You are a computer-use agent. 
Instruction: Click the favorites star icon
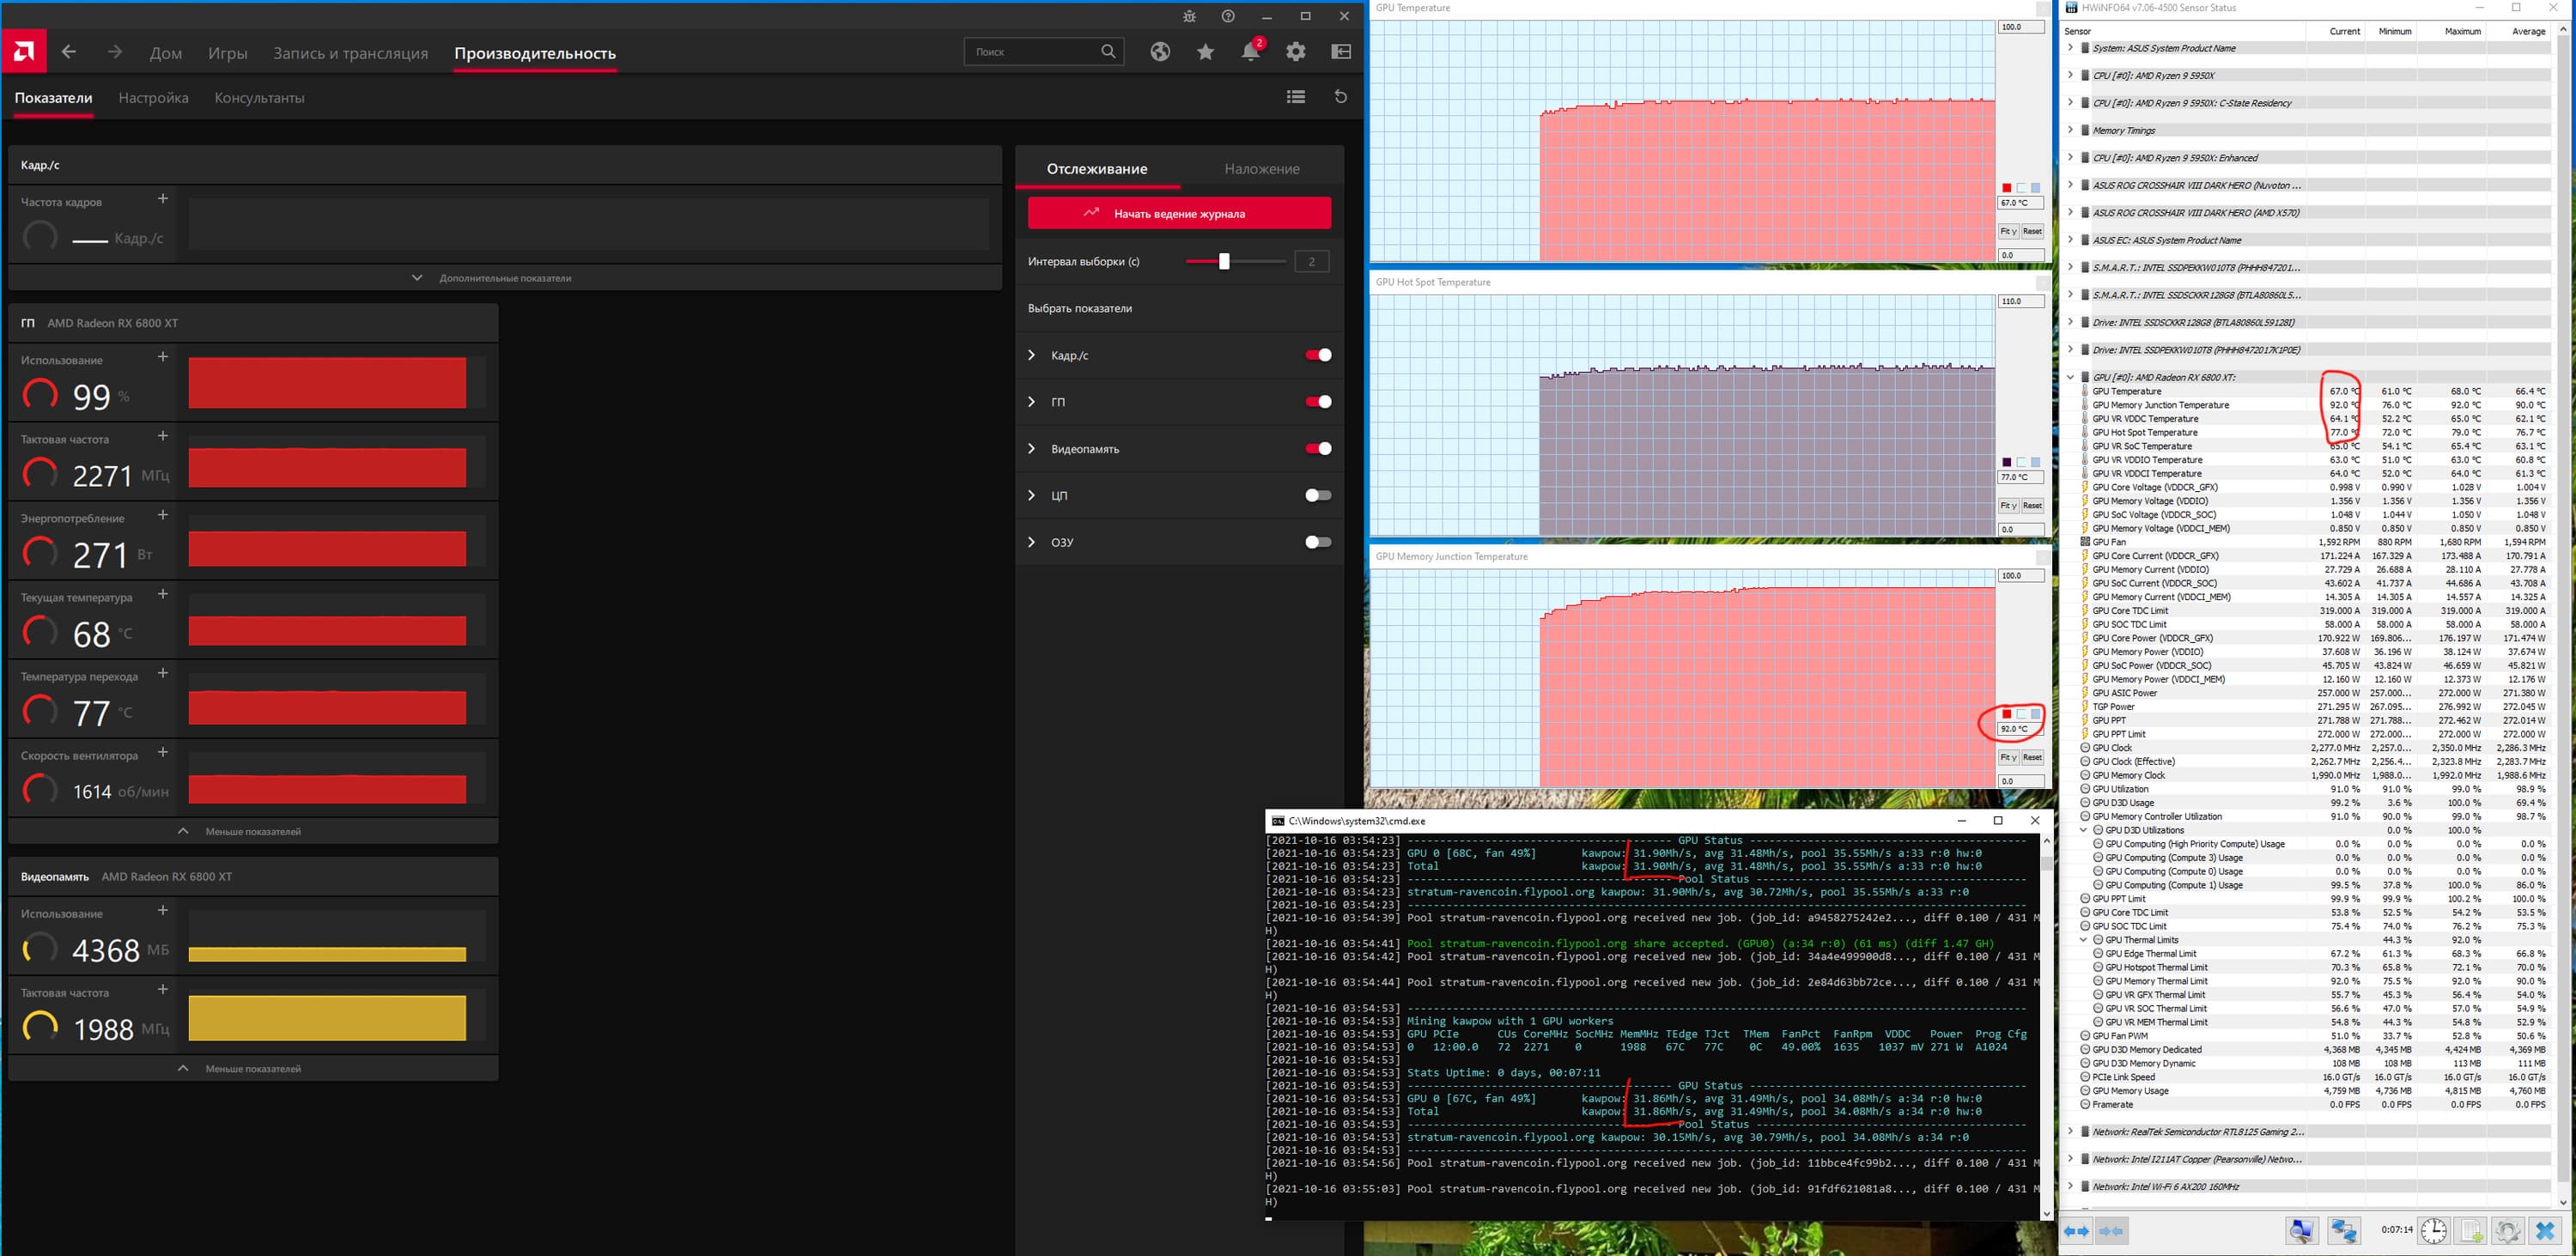1205,52
